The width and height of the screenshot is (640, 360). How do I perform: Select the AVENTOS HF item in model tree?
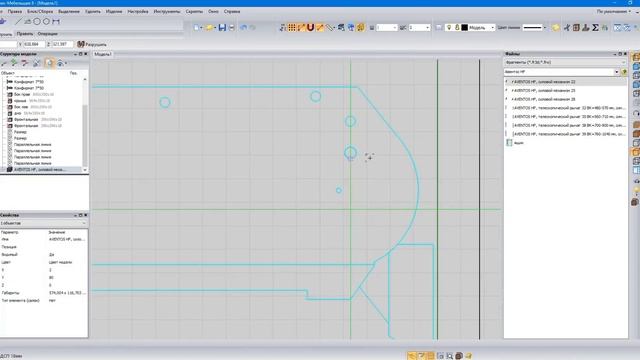coord(39,169)
